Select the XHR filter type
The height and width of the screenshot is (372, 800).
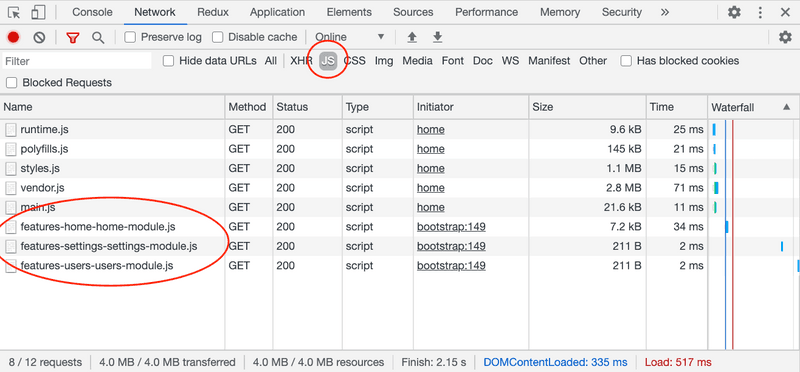click(x=301, y=61)
